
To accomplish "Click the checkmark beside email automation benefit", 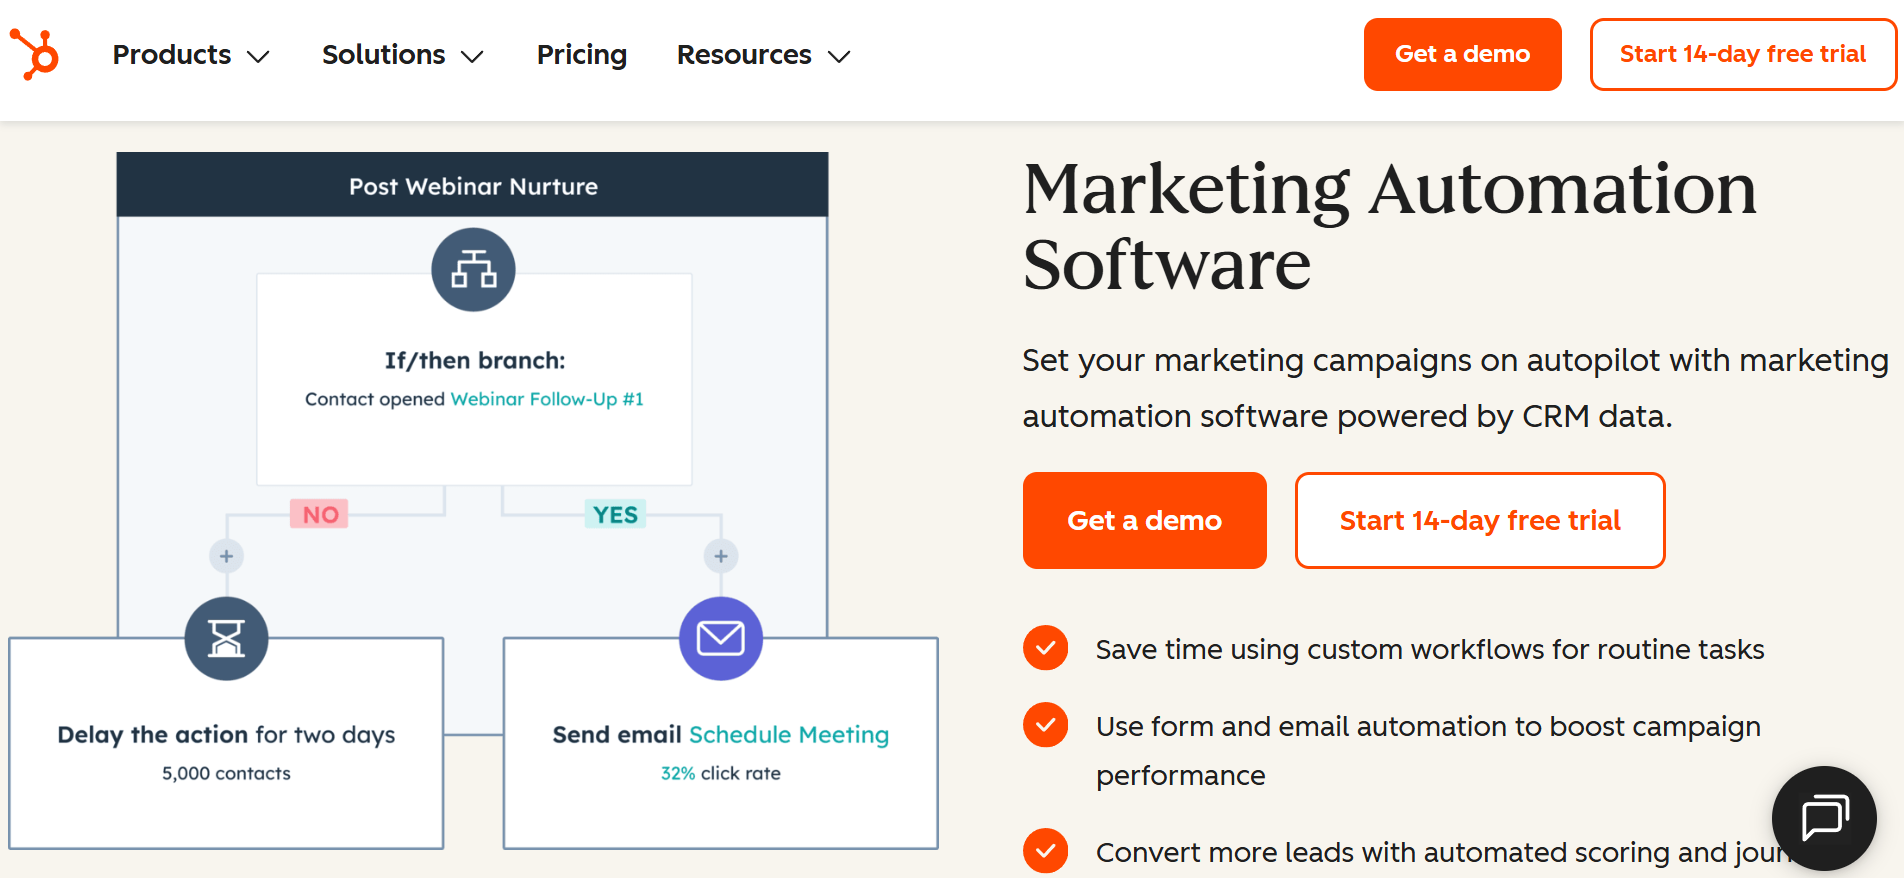I will point(1045,725).
